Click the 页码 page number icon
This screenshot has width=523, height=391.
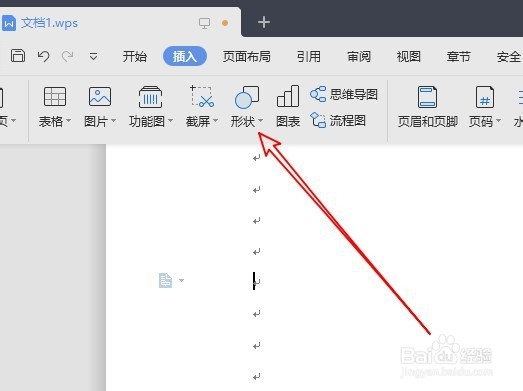[485, 97]
